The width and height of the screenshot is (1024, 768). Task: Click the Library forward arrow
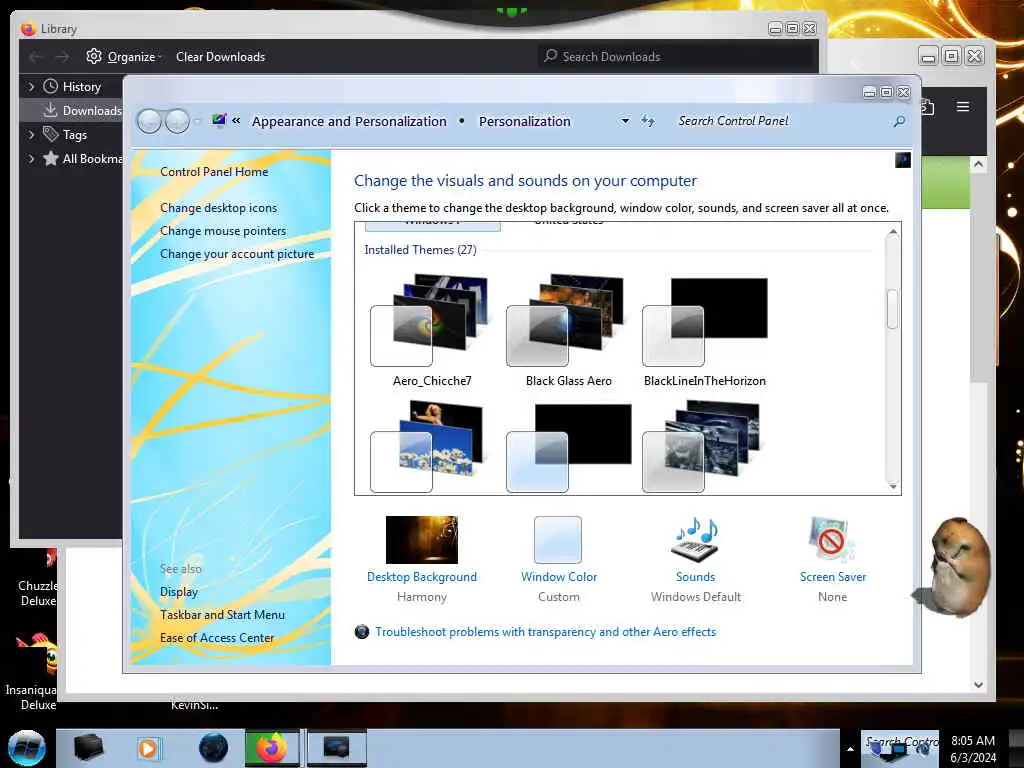point(62,57)
